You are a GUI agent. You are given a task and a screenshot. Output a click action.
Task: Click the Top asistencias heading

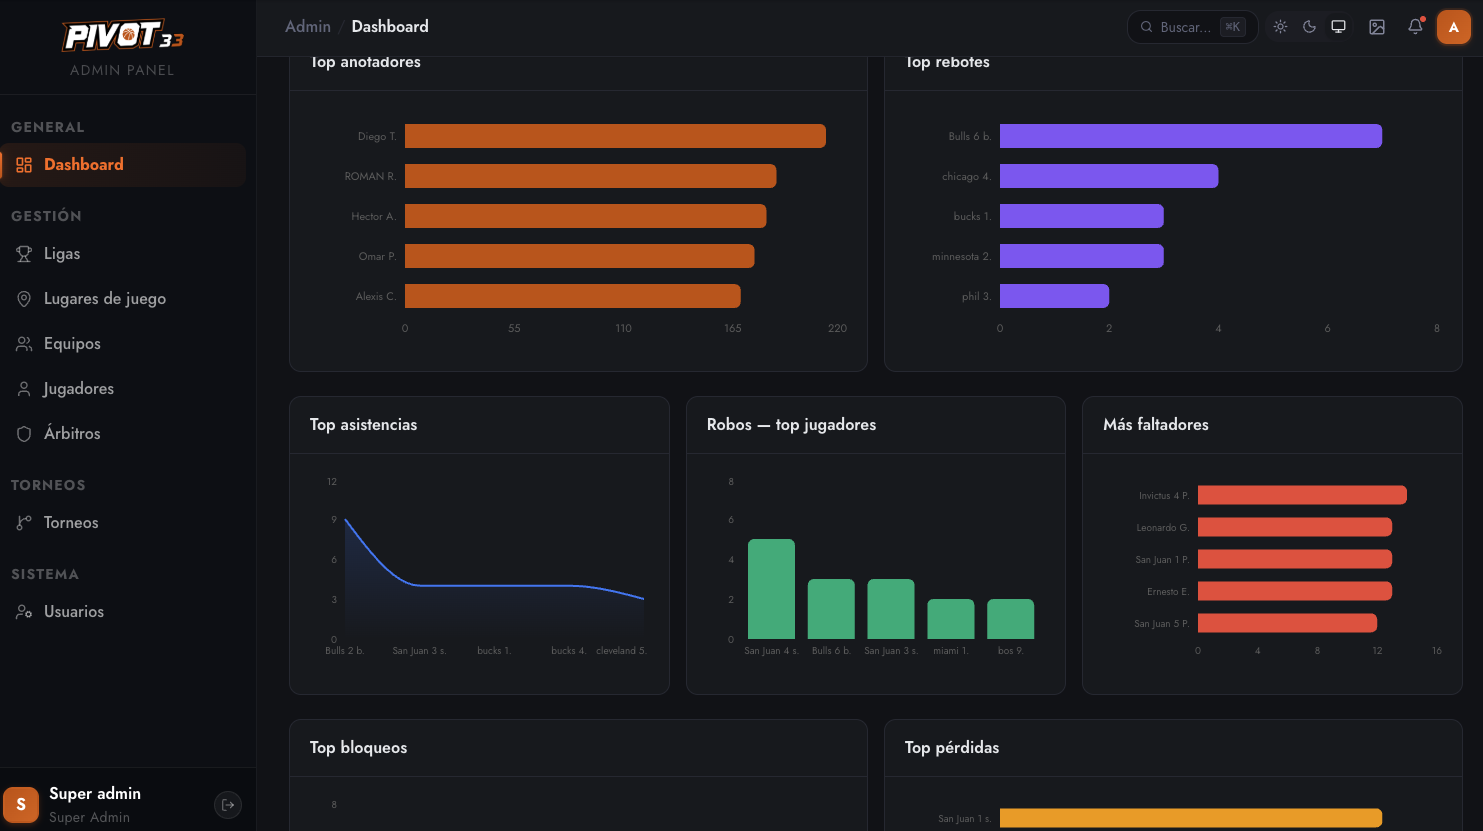(363, 425)
